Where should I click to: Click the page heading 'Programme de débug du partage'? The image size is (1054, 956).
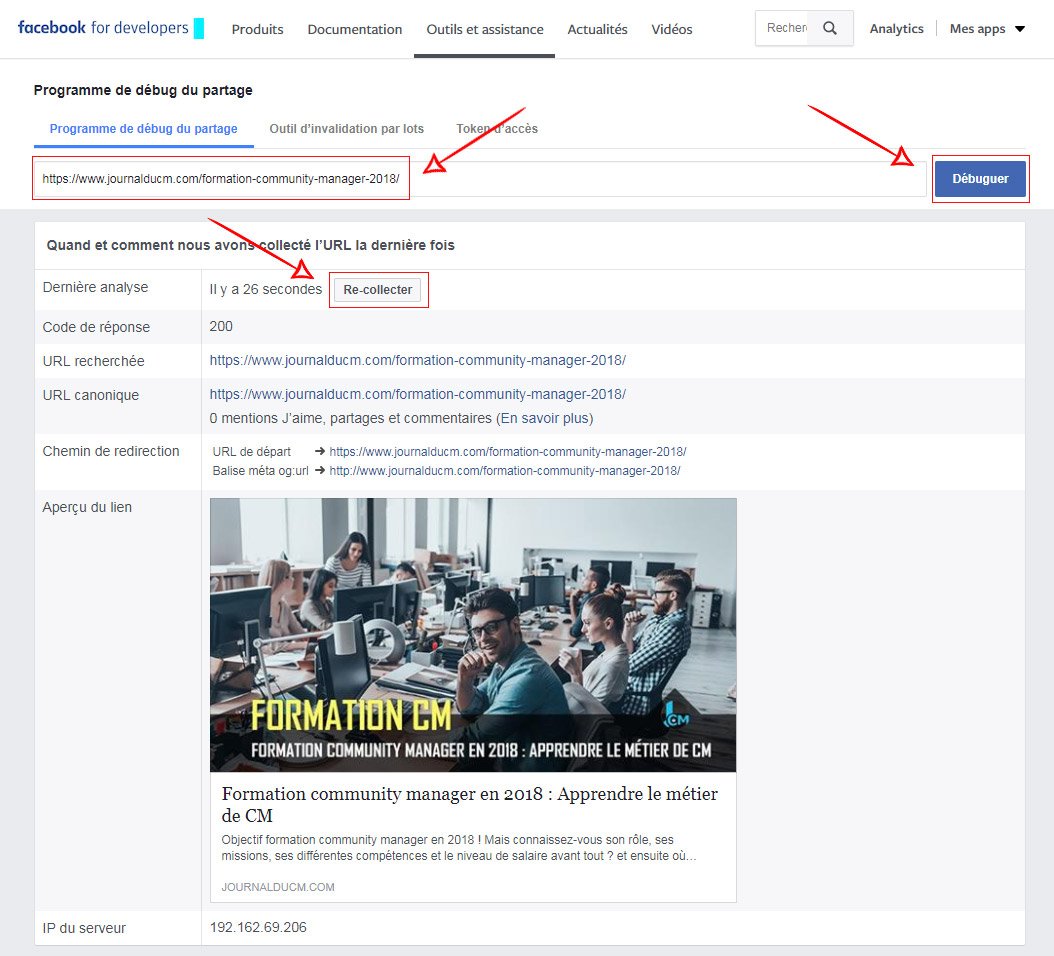tap(143, 90)
